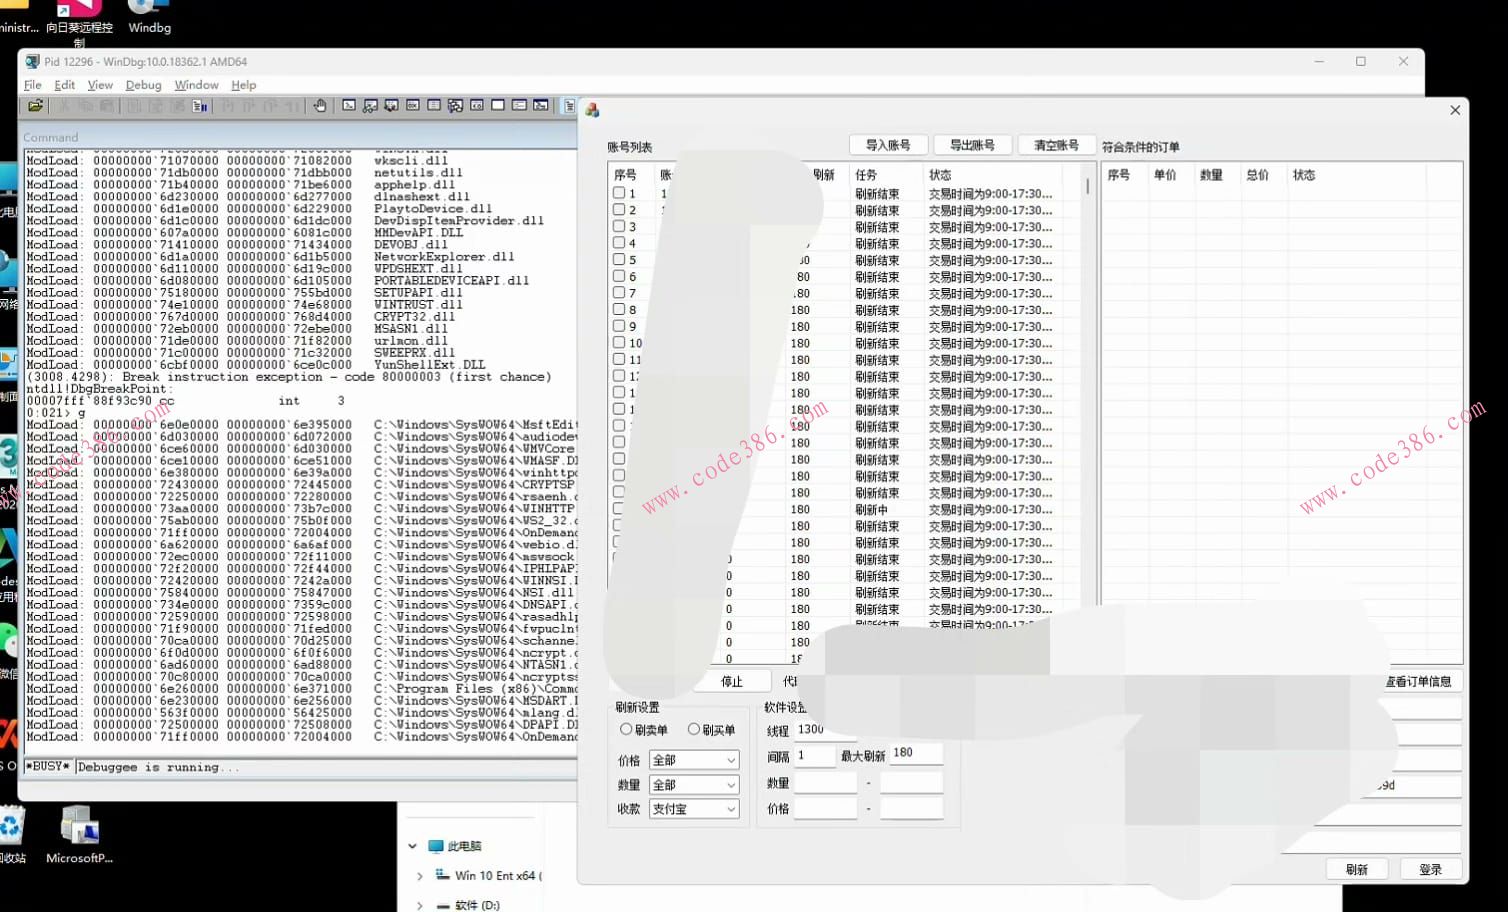Open the 价格 dropdown in 刷新设置
Image resolution: width=1508 pixels, height=912 pixels.
pos(694,760)
